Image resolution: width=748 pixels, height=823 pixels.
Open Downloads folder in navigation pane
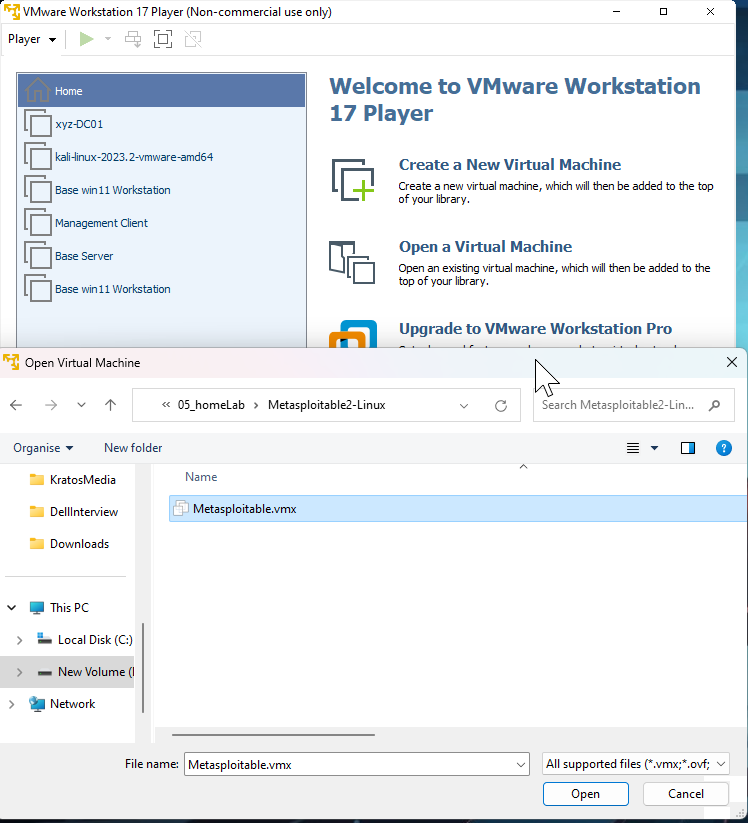point(69,544)
